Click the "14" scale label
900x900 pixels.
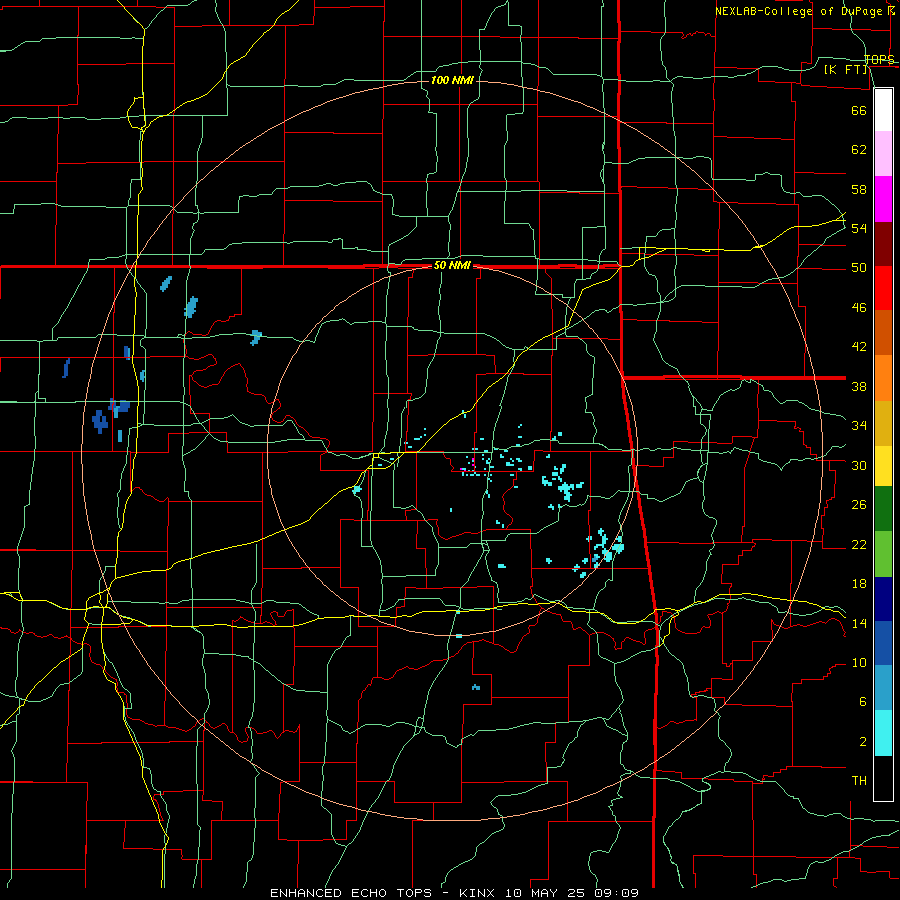pos(859,623)
